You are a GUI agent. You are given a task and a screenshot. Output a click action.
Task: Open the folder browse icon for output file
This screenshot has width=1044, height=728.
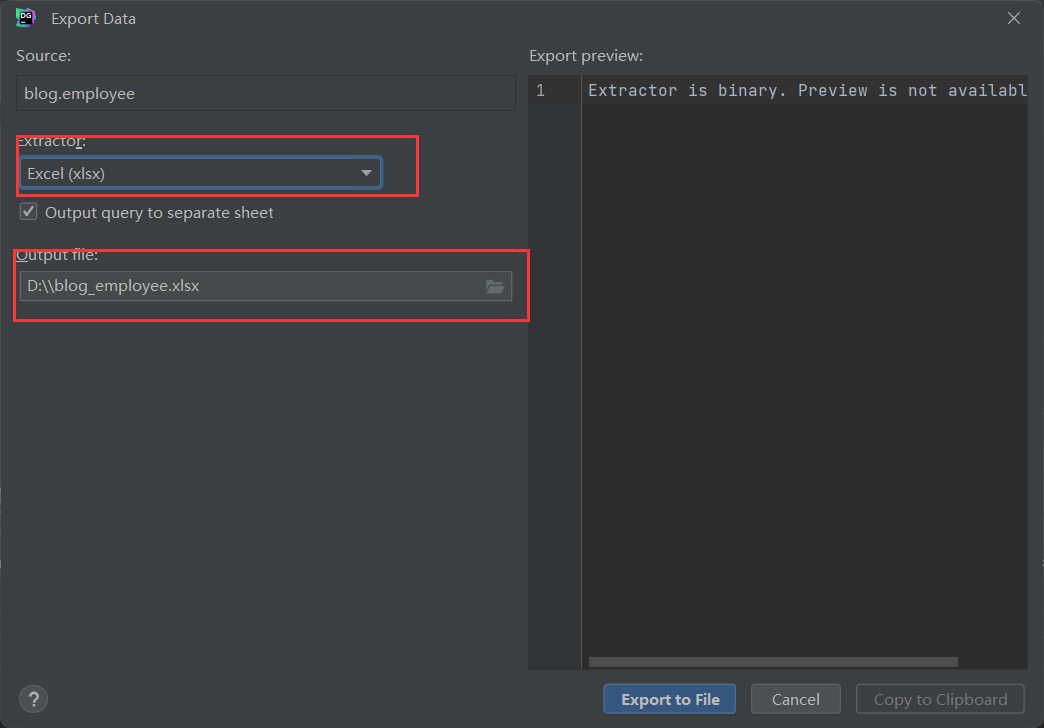(x=495, y=286)
